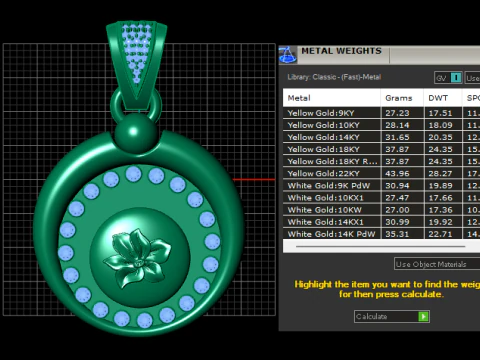
Task: Click the Metal Weights flask icon
Action: pos(288,55)
